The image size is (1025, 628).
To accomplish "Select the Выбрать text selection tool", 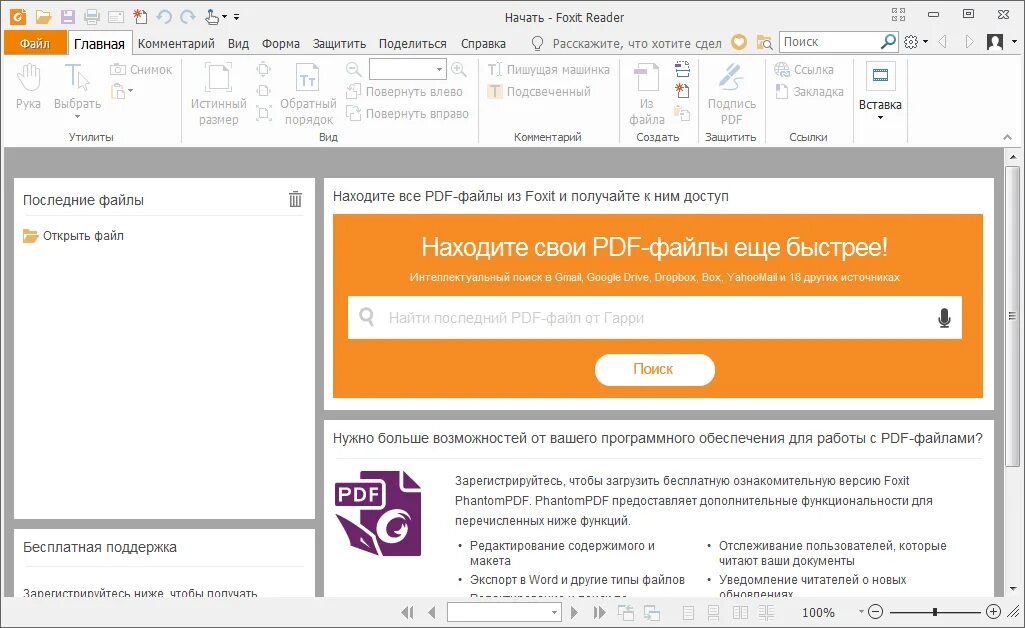I will 77,90.
